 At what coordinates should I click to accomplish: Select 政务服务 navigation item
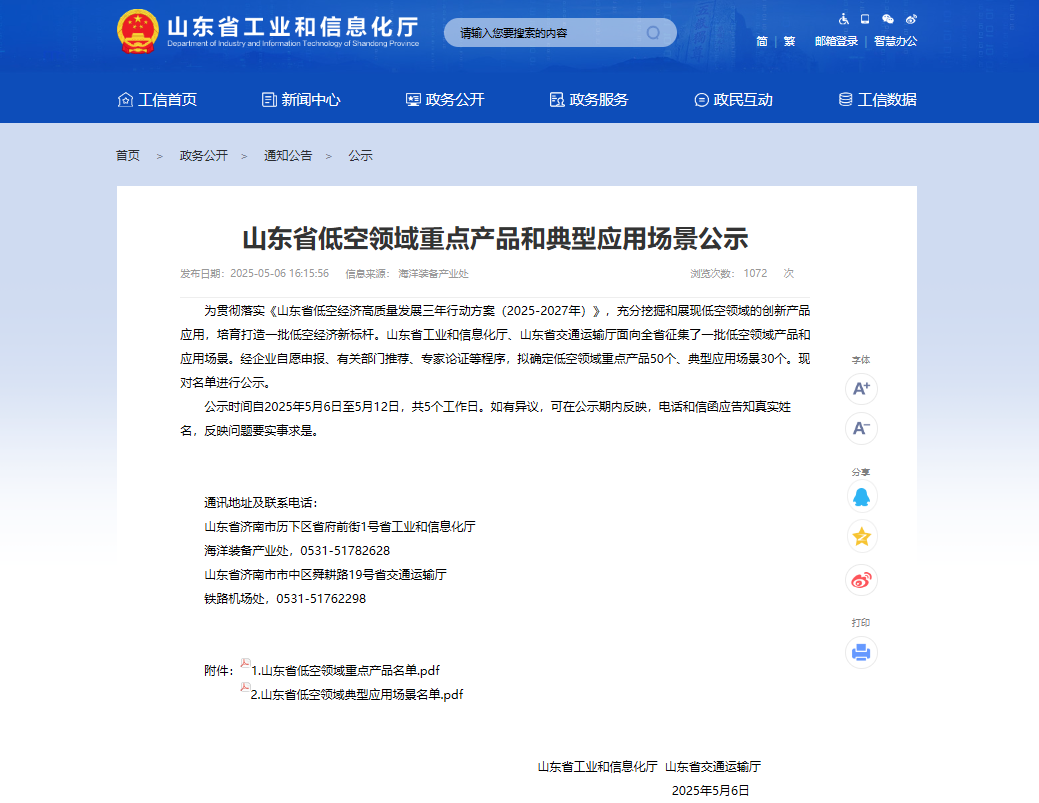pos(589,99)
